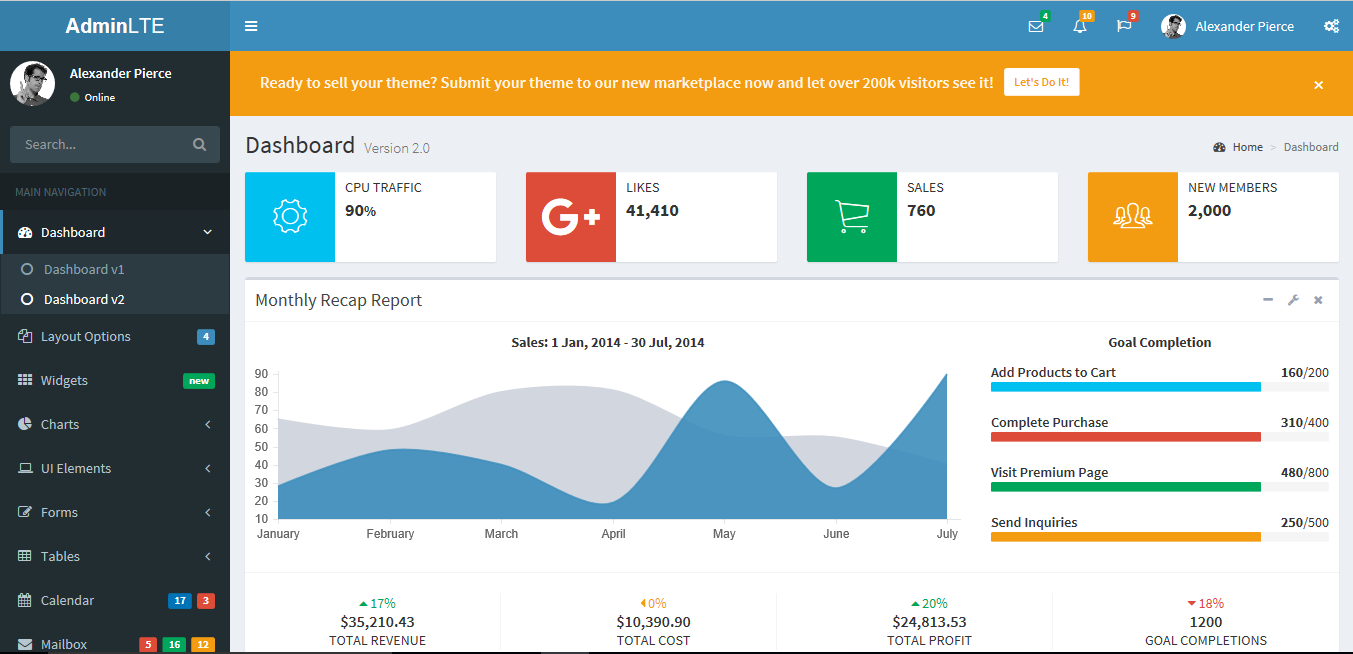Open the Monthly Recap wrench options
Image resolution: width=1353 pixels, height=654 pixels.
1293,300
